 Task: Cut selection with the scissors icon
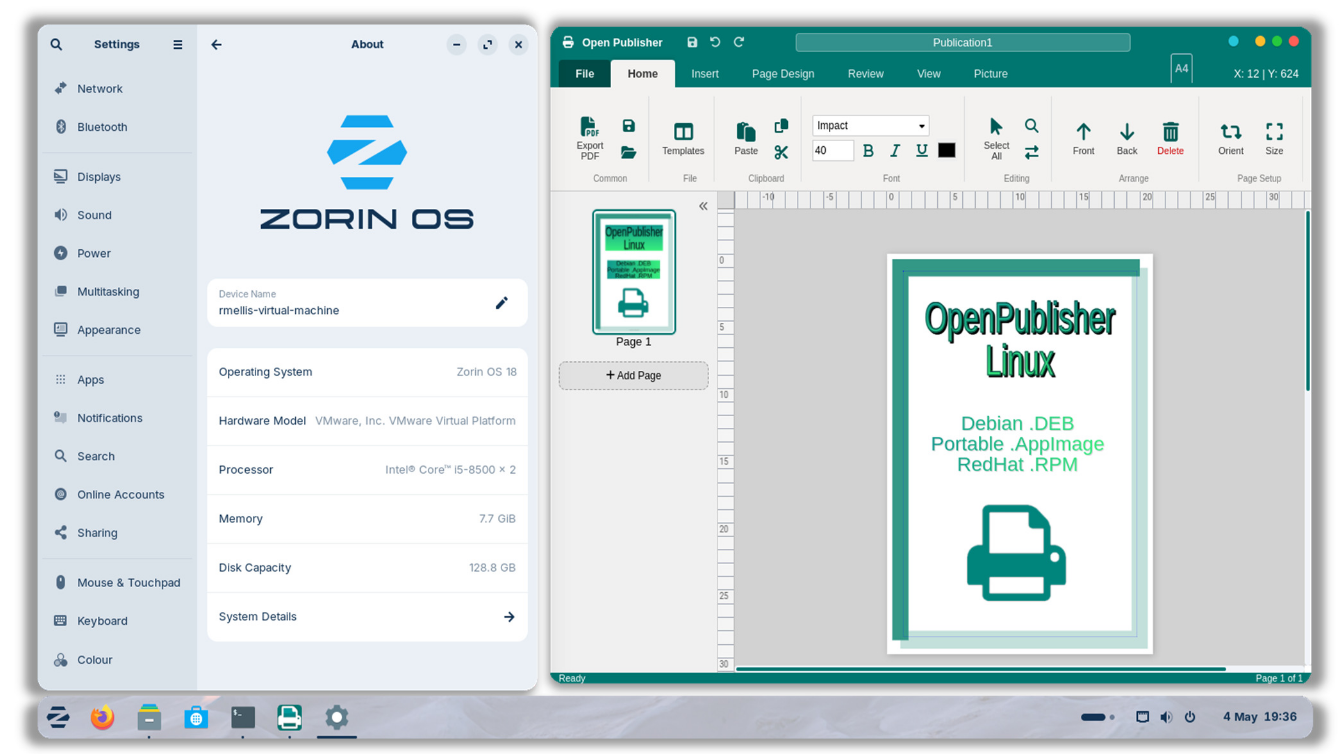click(781, 153)
